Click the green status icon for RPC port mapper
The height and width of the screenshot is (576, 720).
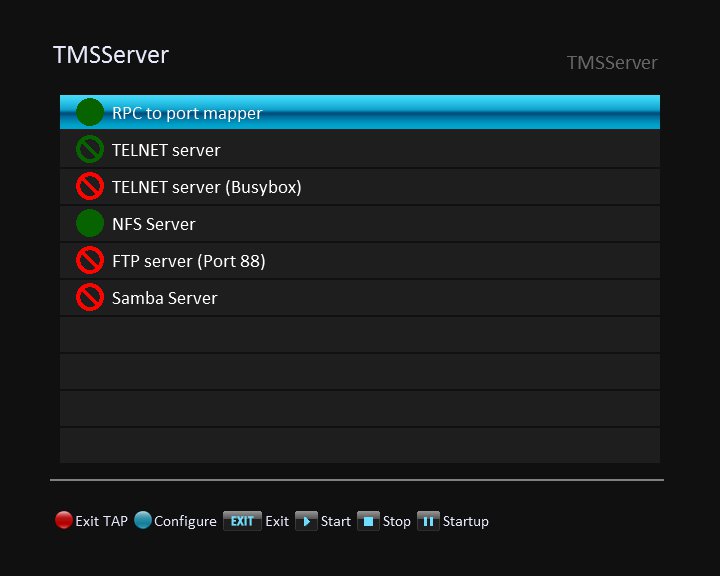point(90,112)
